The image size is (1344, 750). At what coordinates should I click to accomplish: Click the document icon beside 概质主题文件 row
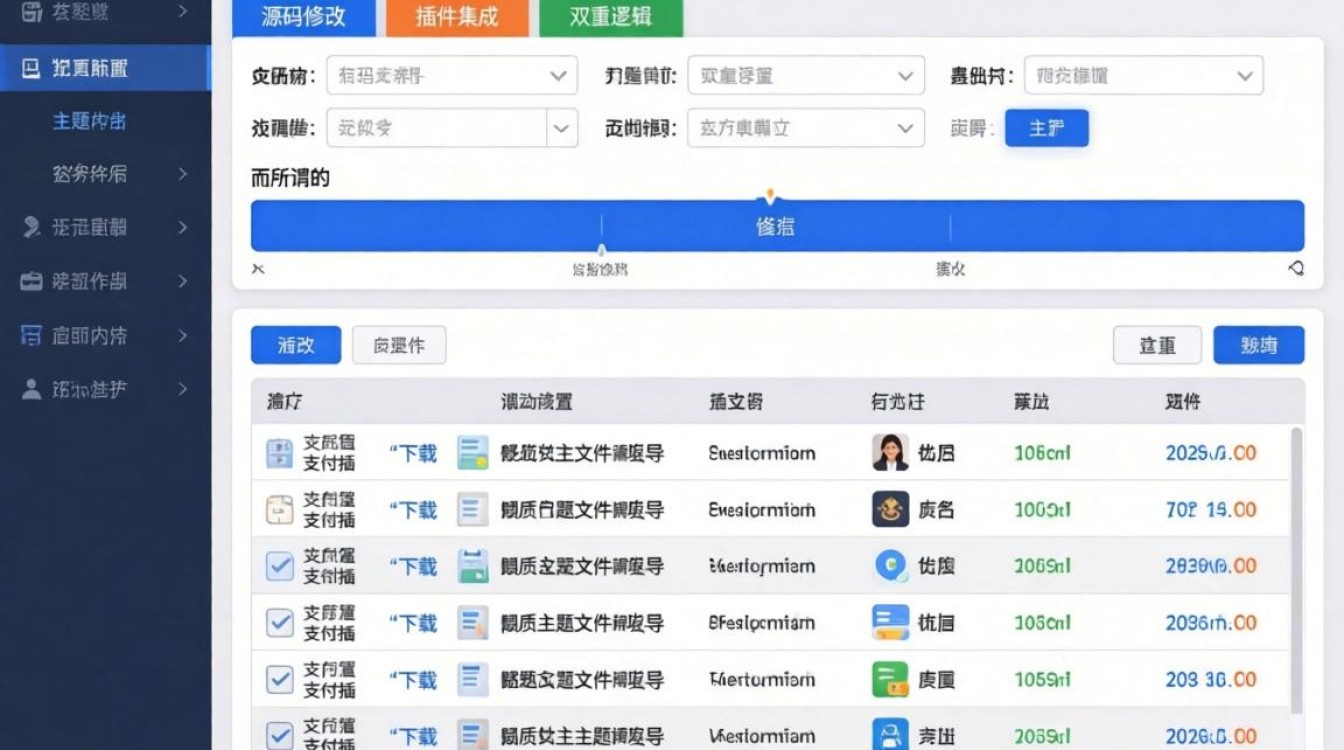pyautogui.click(x=473, y=622)
